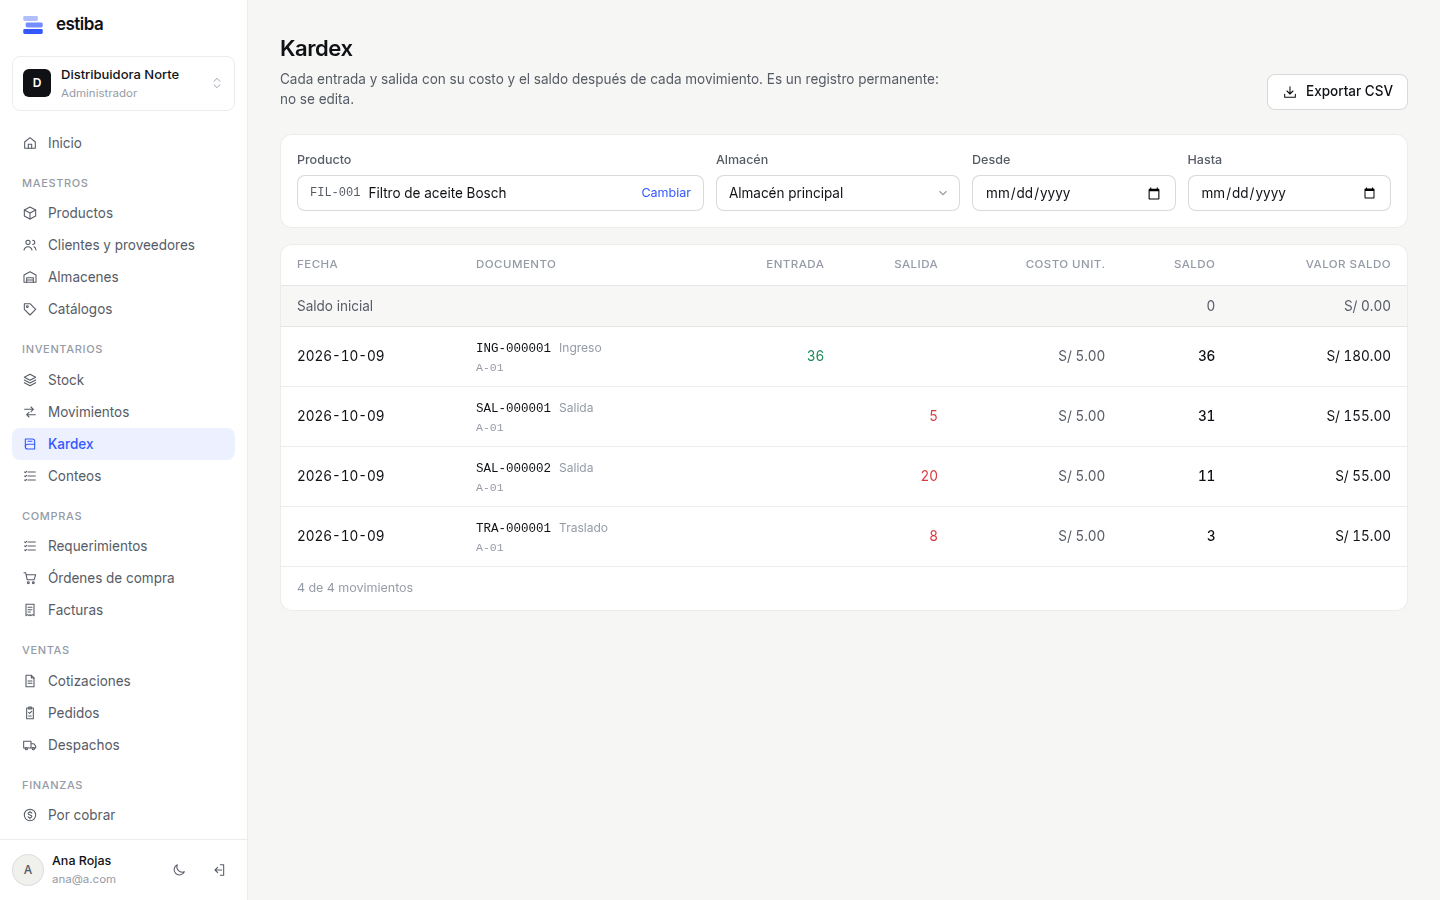
Task: Open the Inicio home icon
Action: pyautogui.click(x=30, y=143)
